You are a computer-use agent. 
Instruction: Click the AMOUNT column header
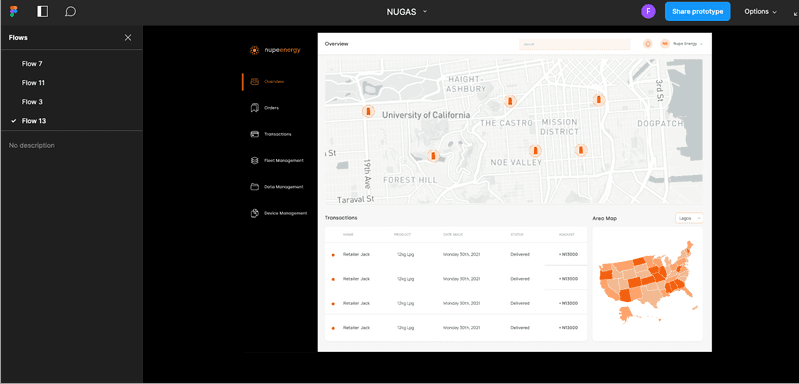566,235
